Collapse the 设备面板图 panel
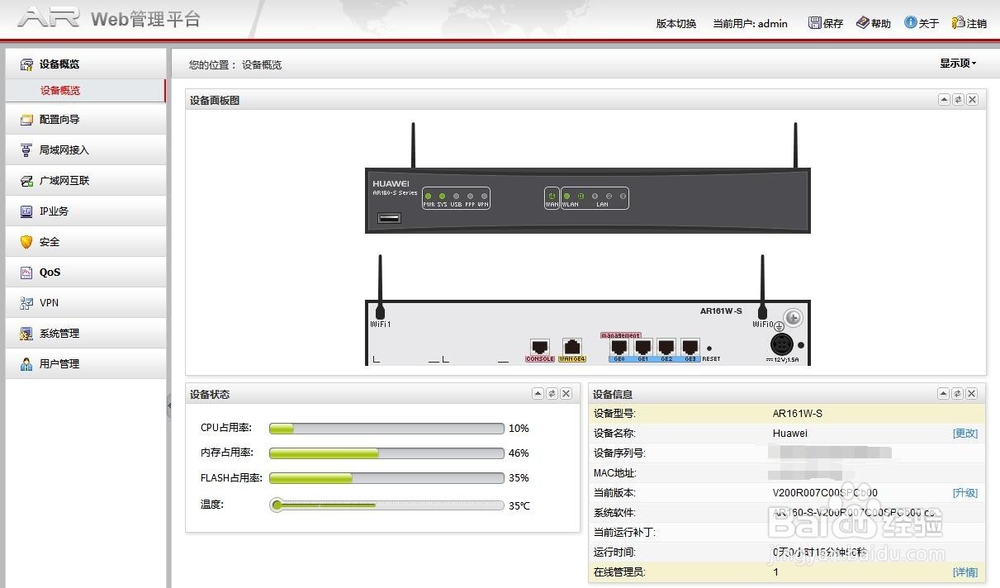The height and width of the screenshot is (588, 1000). [x=944, y=99]
